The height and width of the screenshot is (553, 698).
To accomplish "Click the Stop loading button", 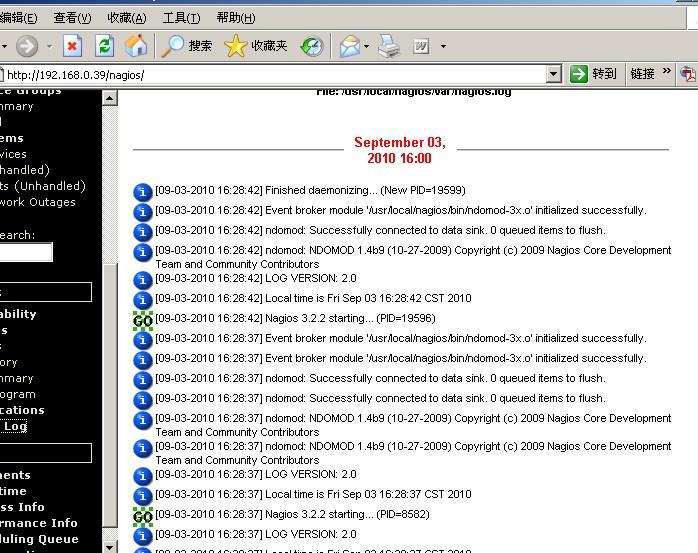I will click(x=72, y=45).
